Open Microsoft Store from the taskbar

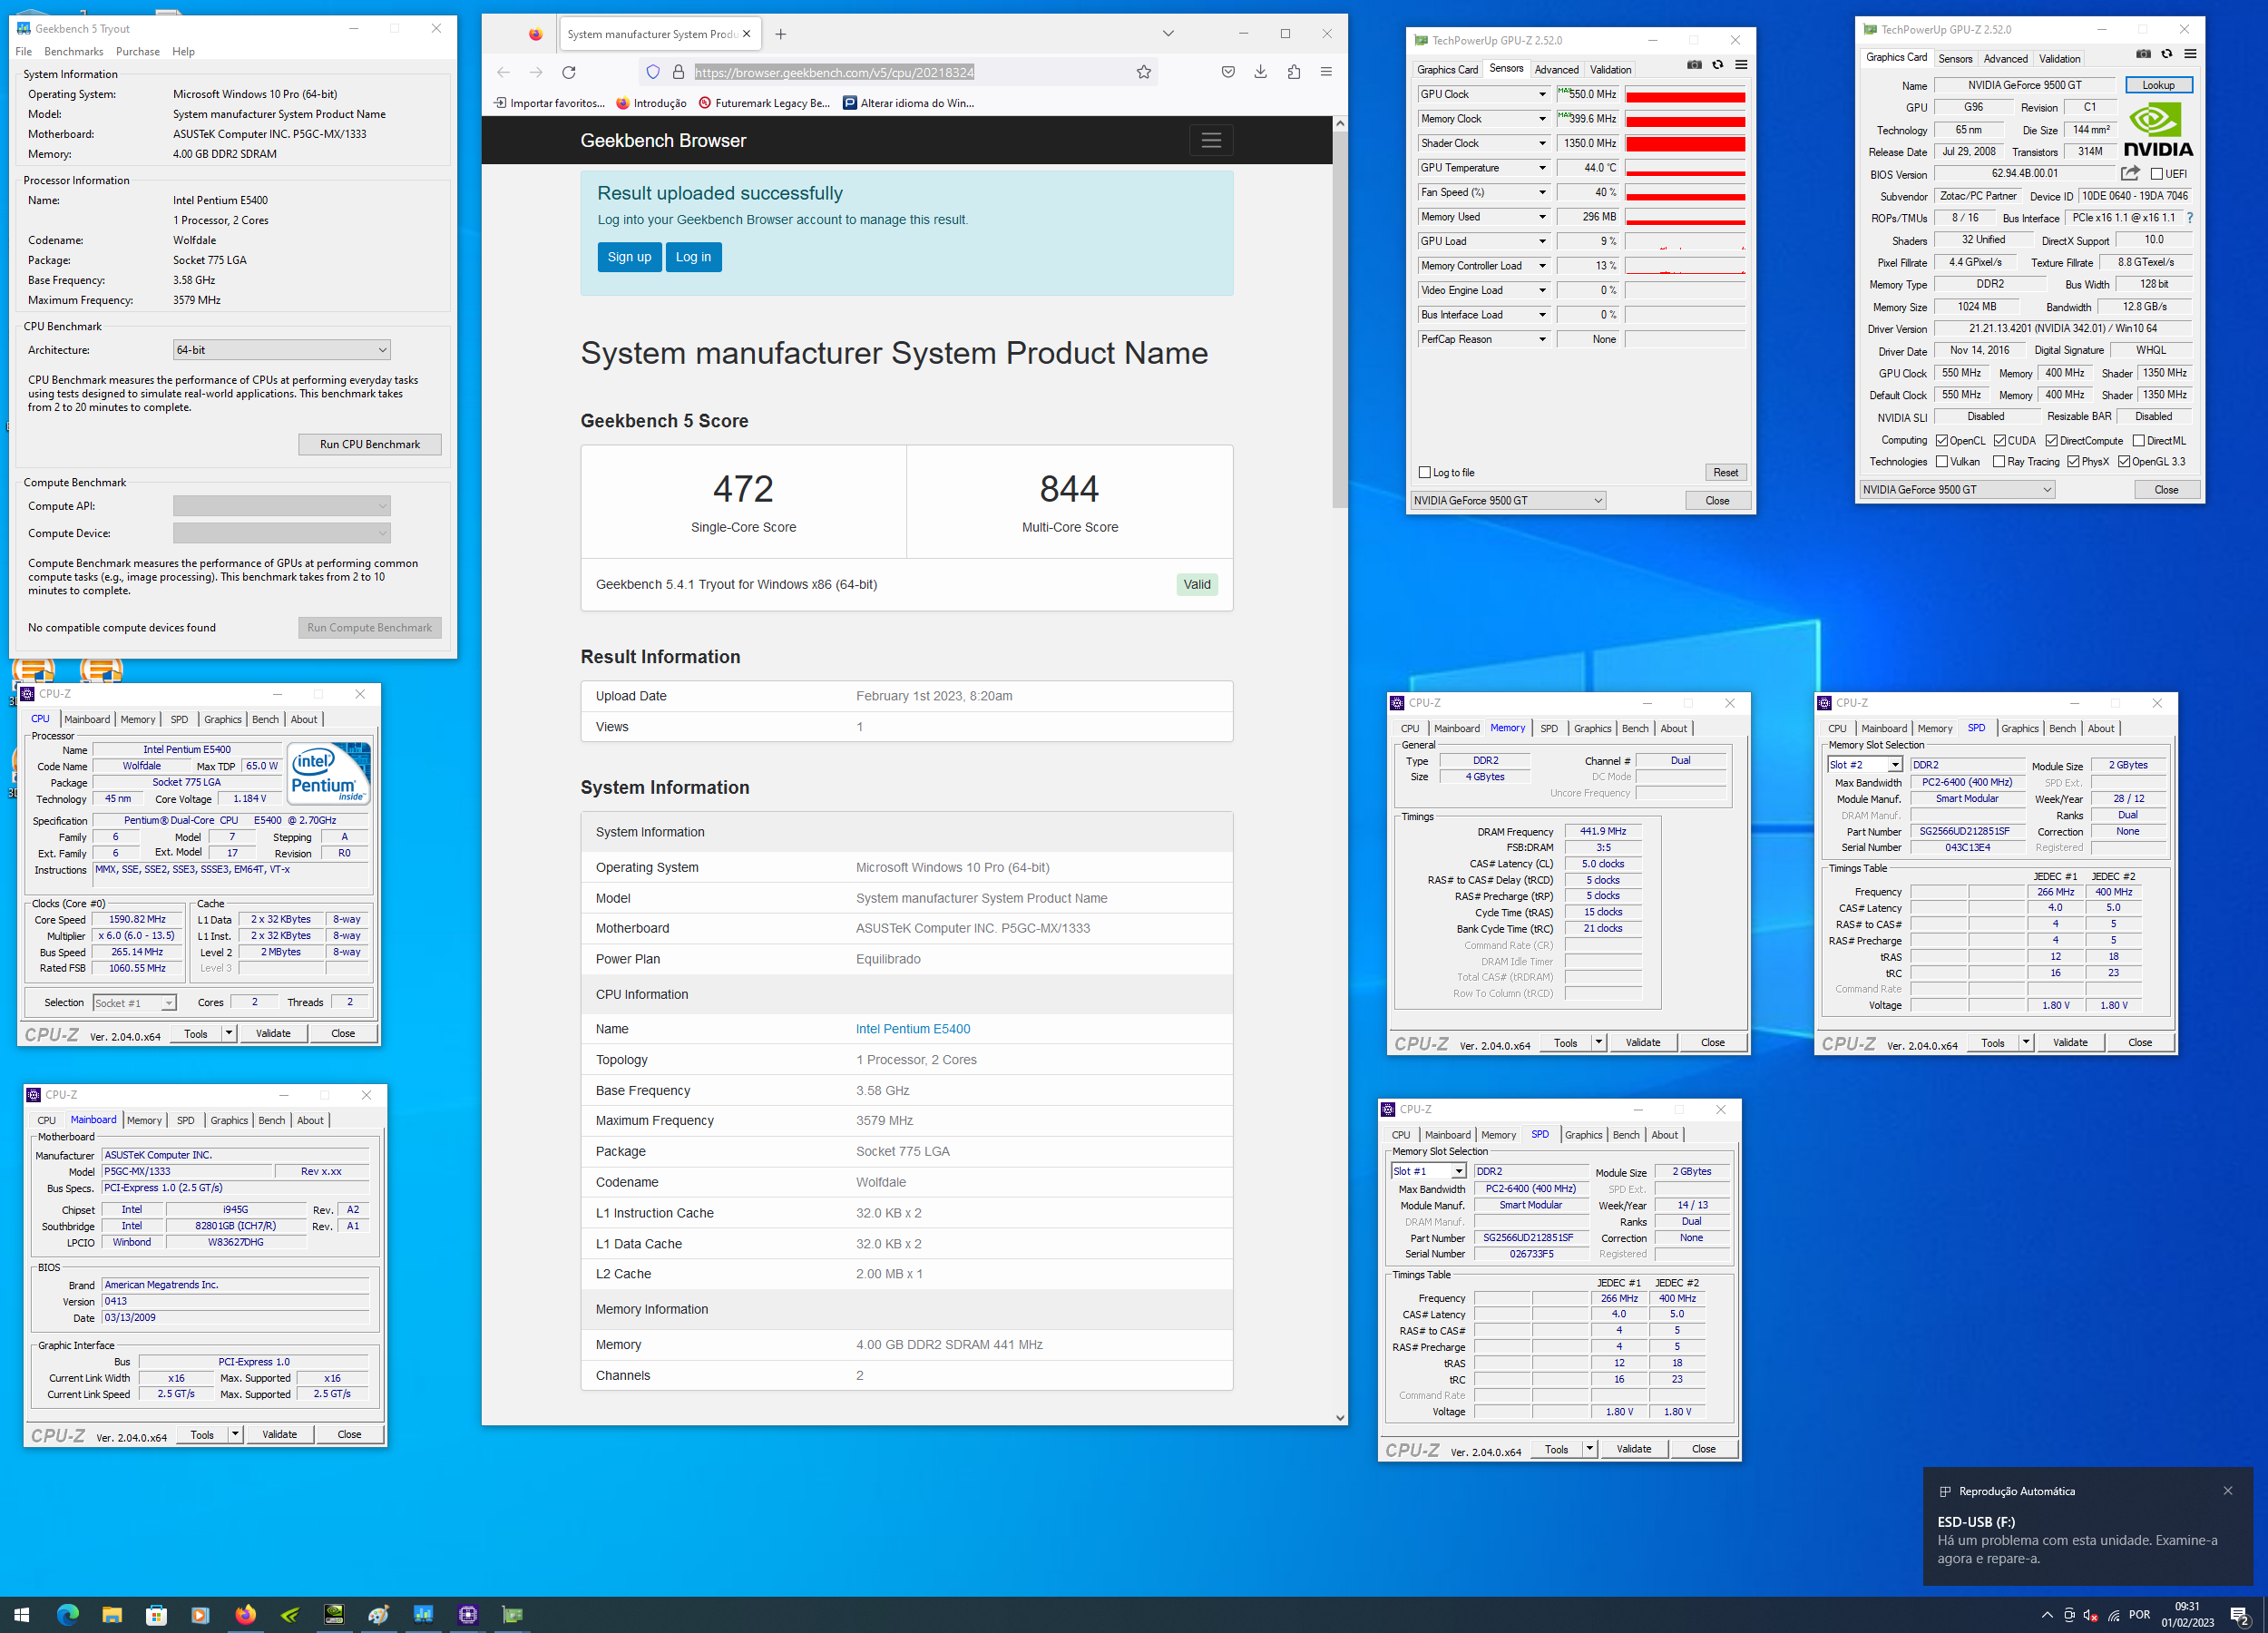click(x=156, y=1614)
